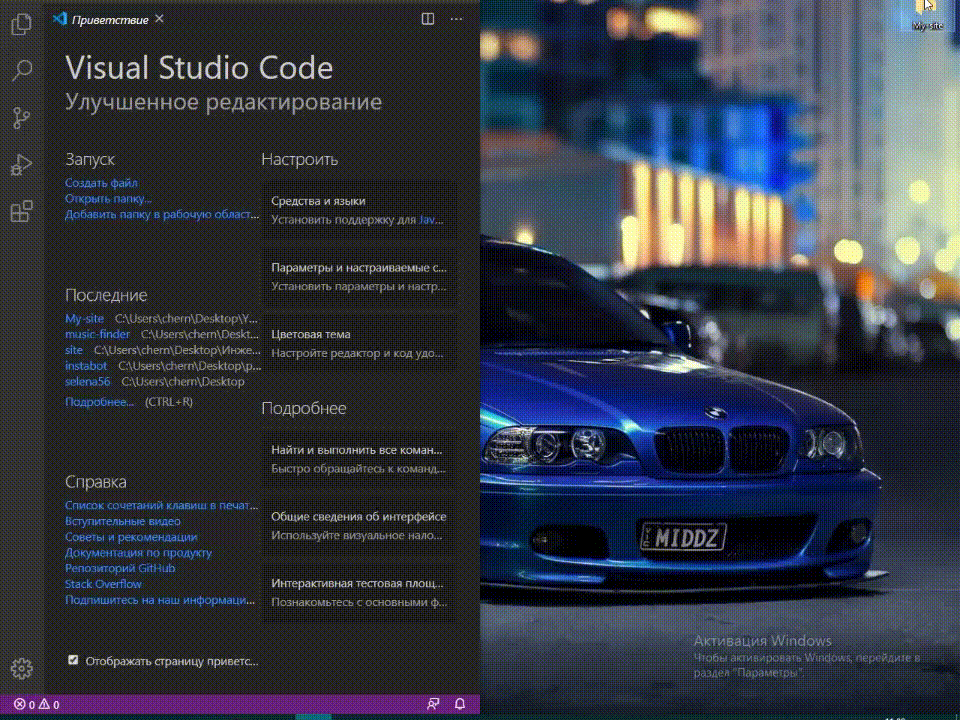This screenshot has height=720, width=960.
Task: Open Список сочетаний клавиш link
Action: click(162, 505)
